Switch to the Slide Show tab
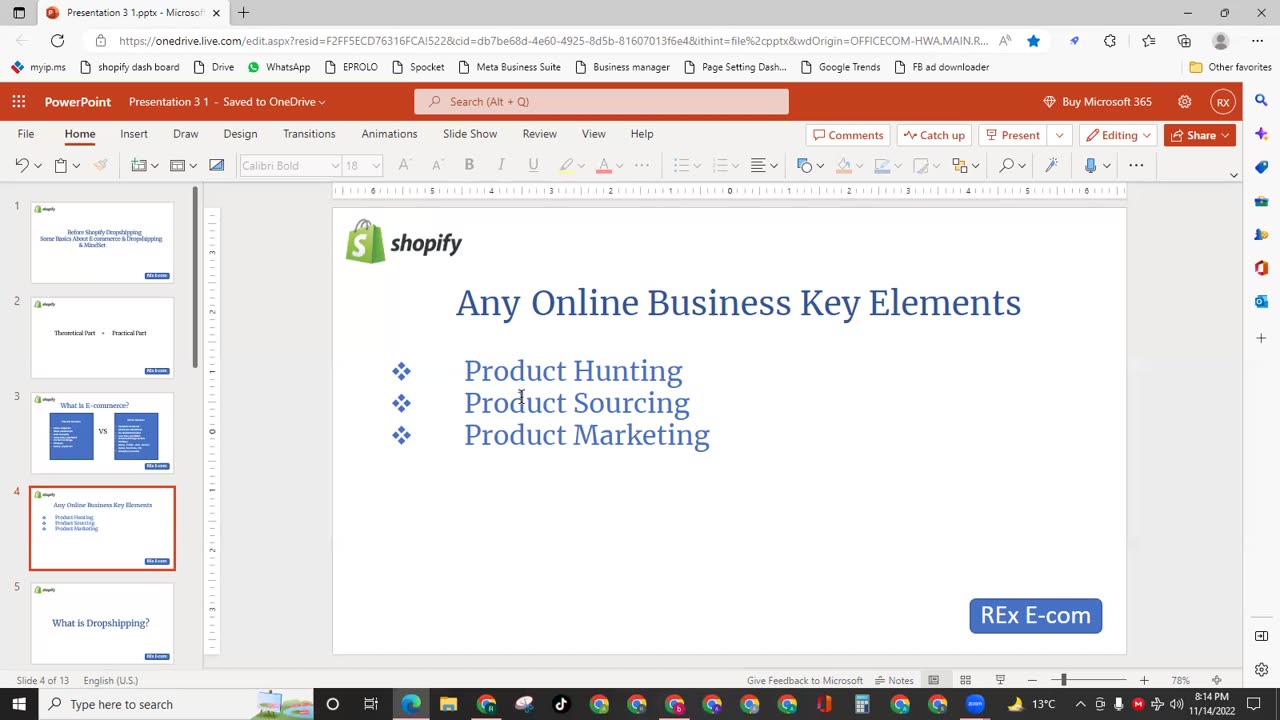 point(470,134)
